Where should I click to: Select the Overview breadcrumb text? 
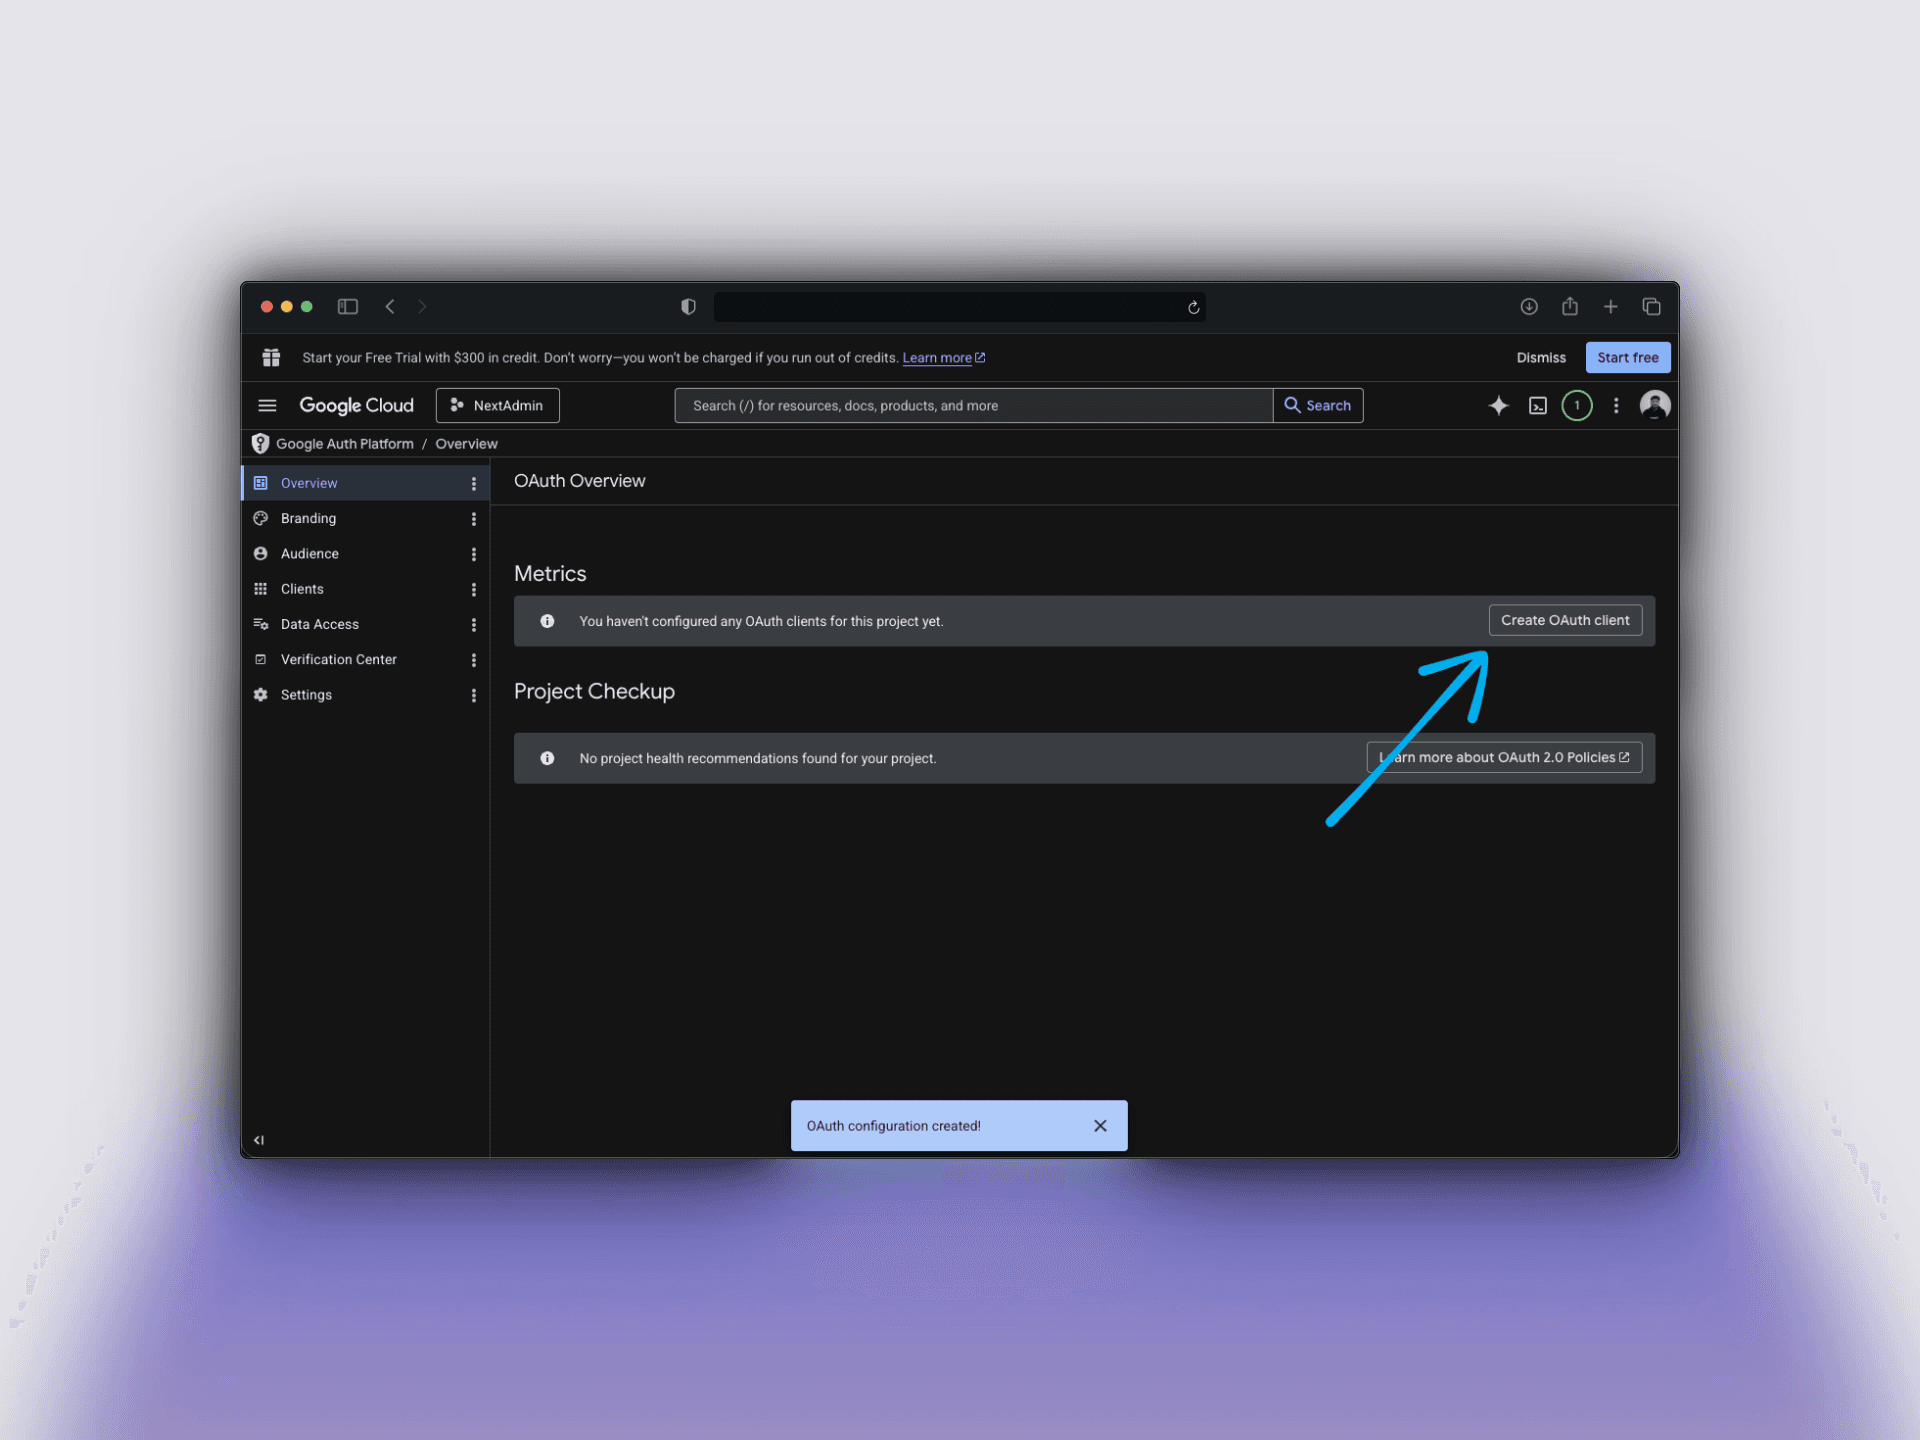(x=466, y=443)
